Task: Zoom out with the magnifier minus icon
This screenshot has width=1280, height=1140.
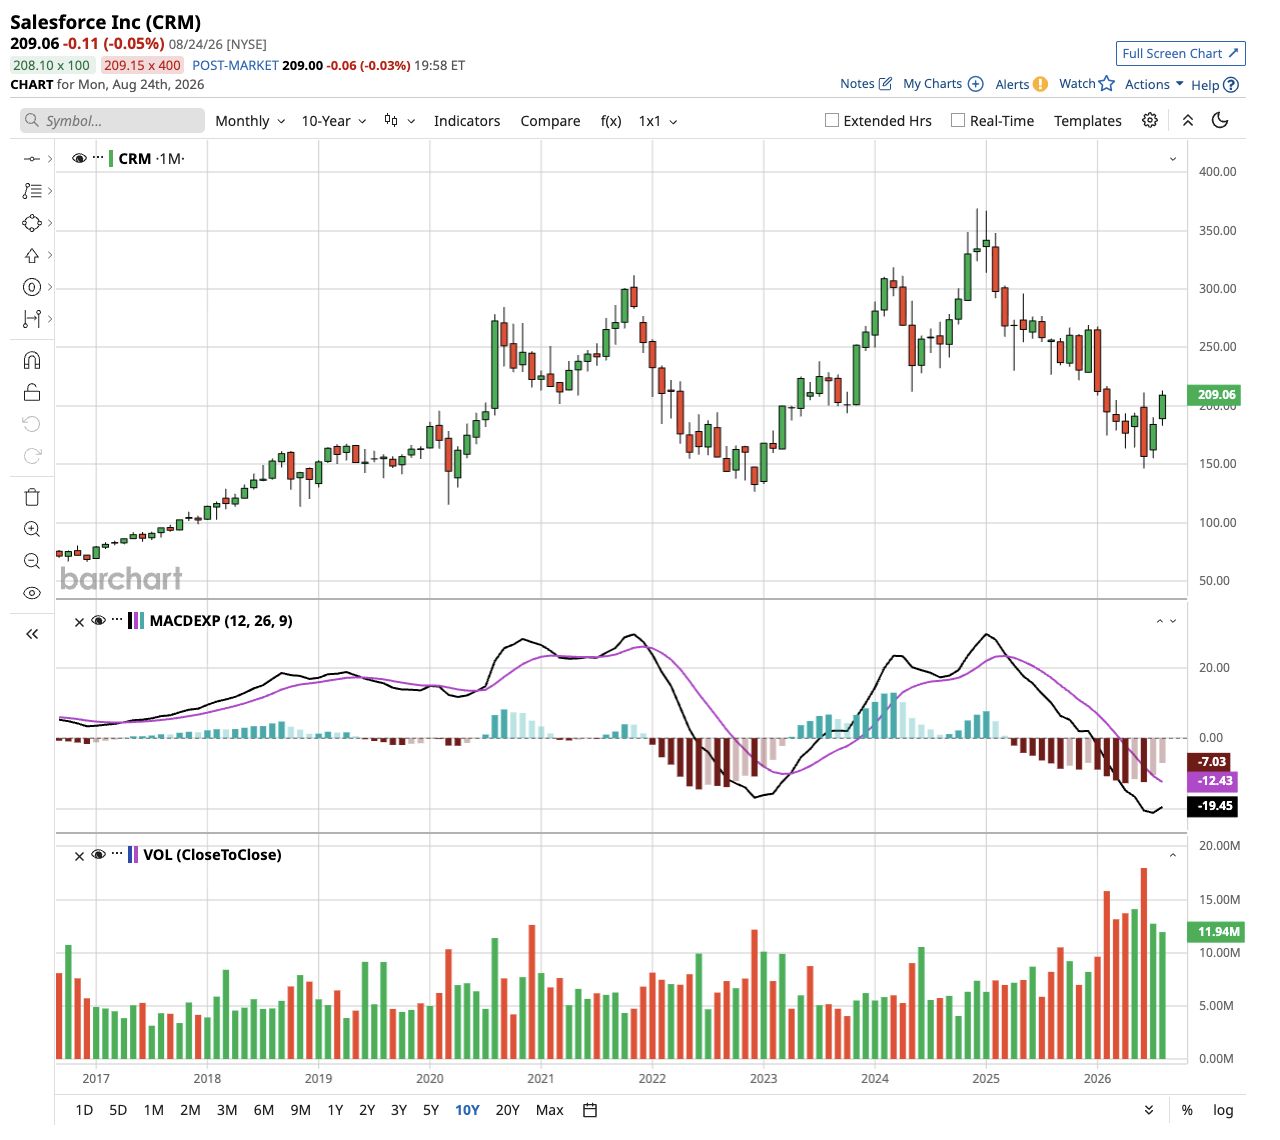Action: coord(32,561)
